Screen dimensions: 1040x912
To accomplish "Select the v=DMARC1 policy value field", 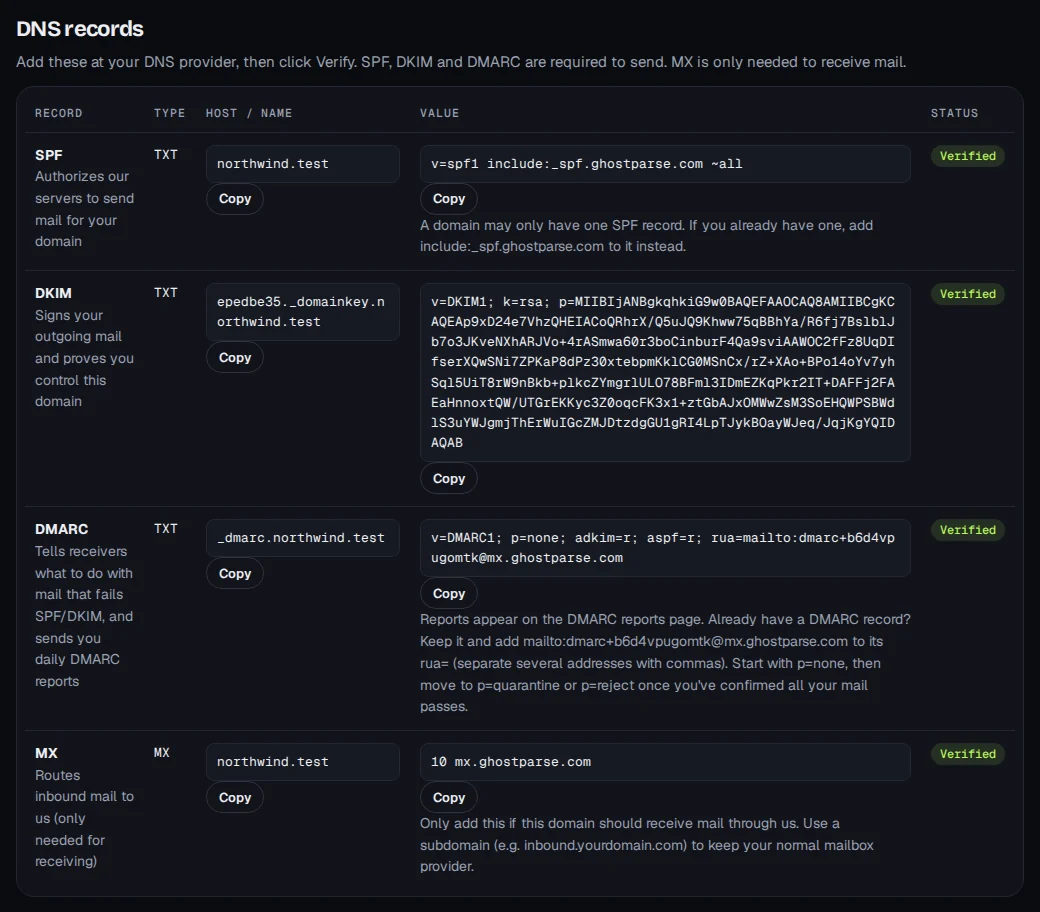I will (665, 548).
